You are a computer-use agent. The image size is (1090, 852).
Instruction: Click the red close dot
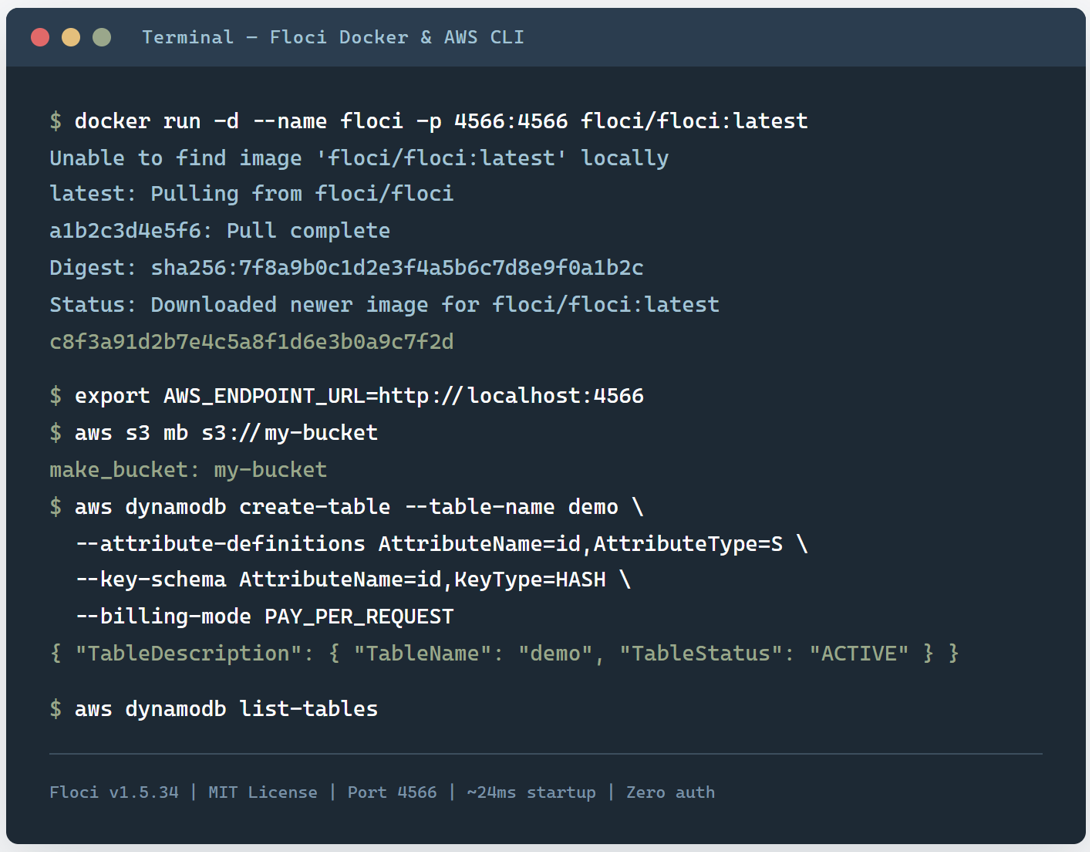click(x=40, y=37)
